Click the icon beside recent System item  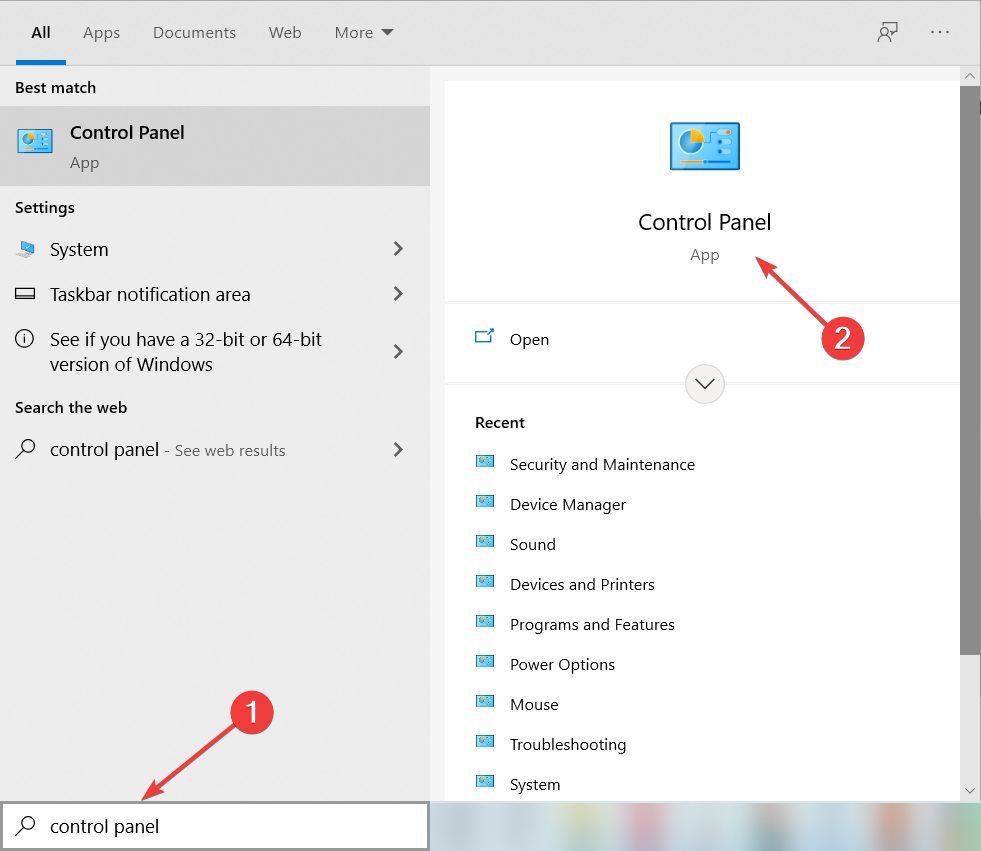click(x=485, y=782)
